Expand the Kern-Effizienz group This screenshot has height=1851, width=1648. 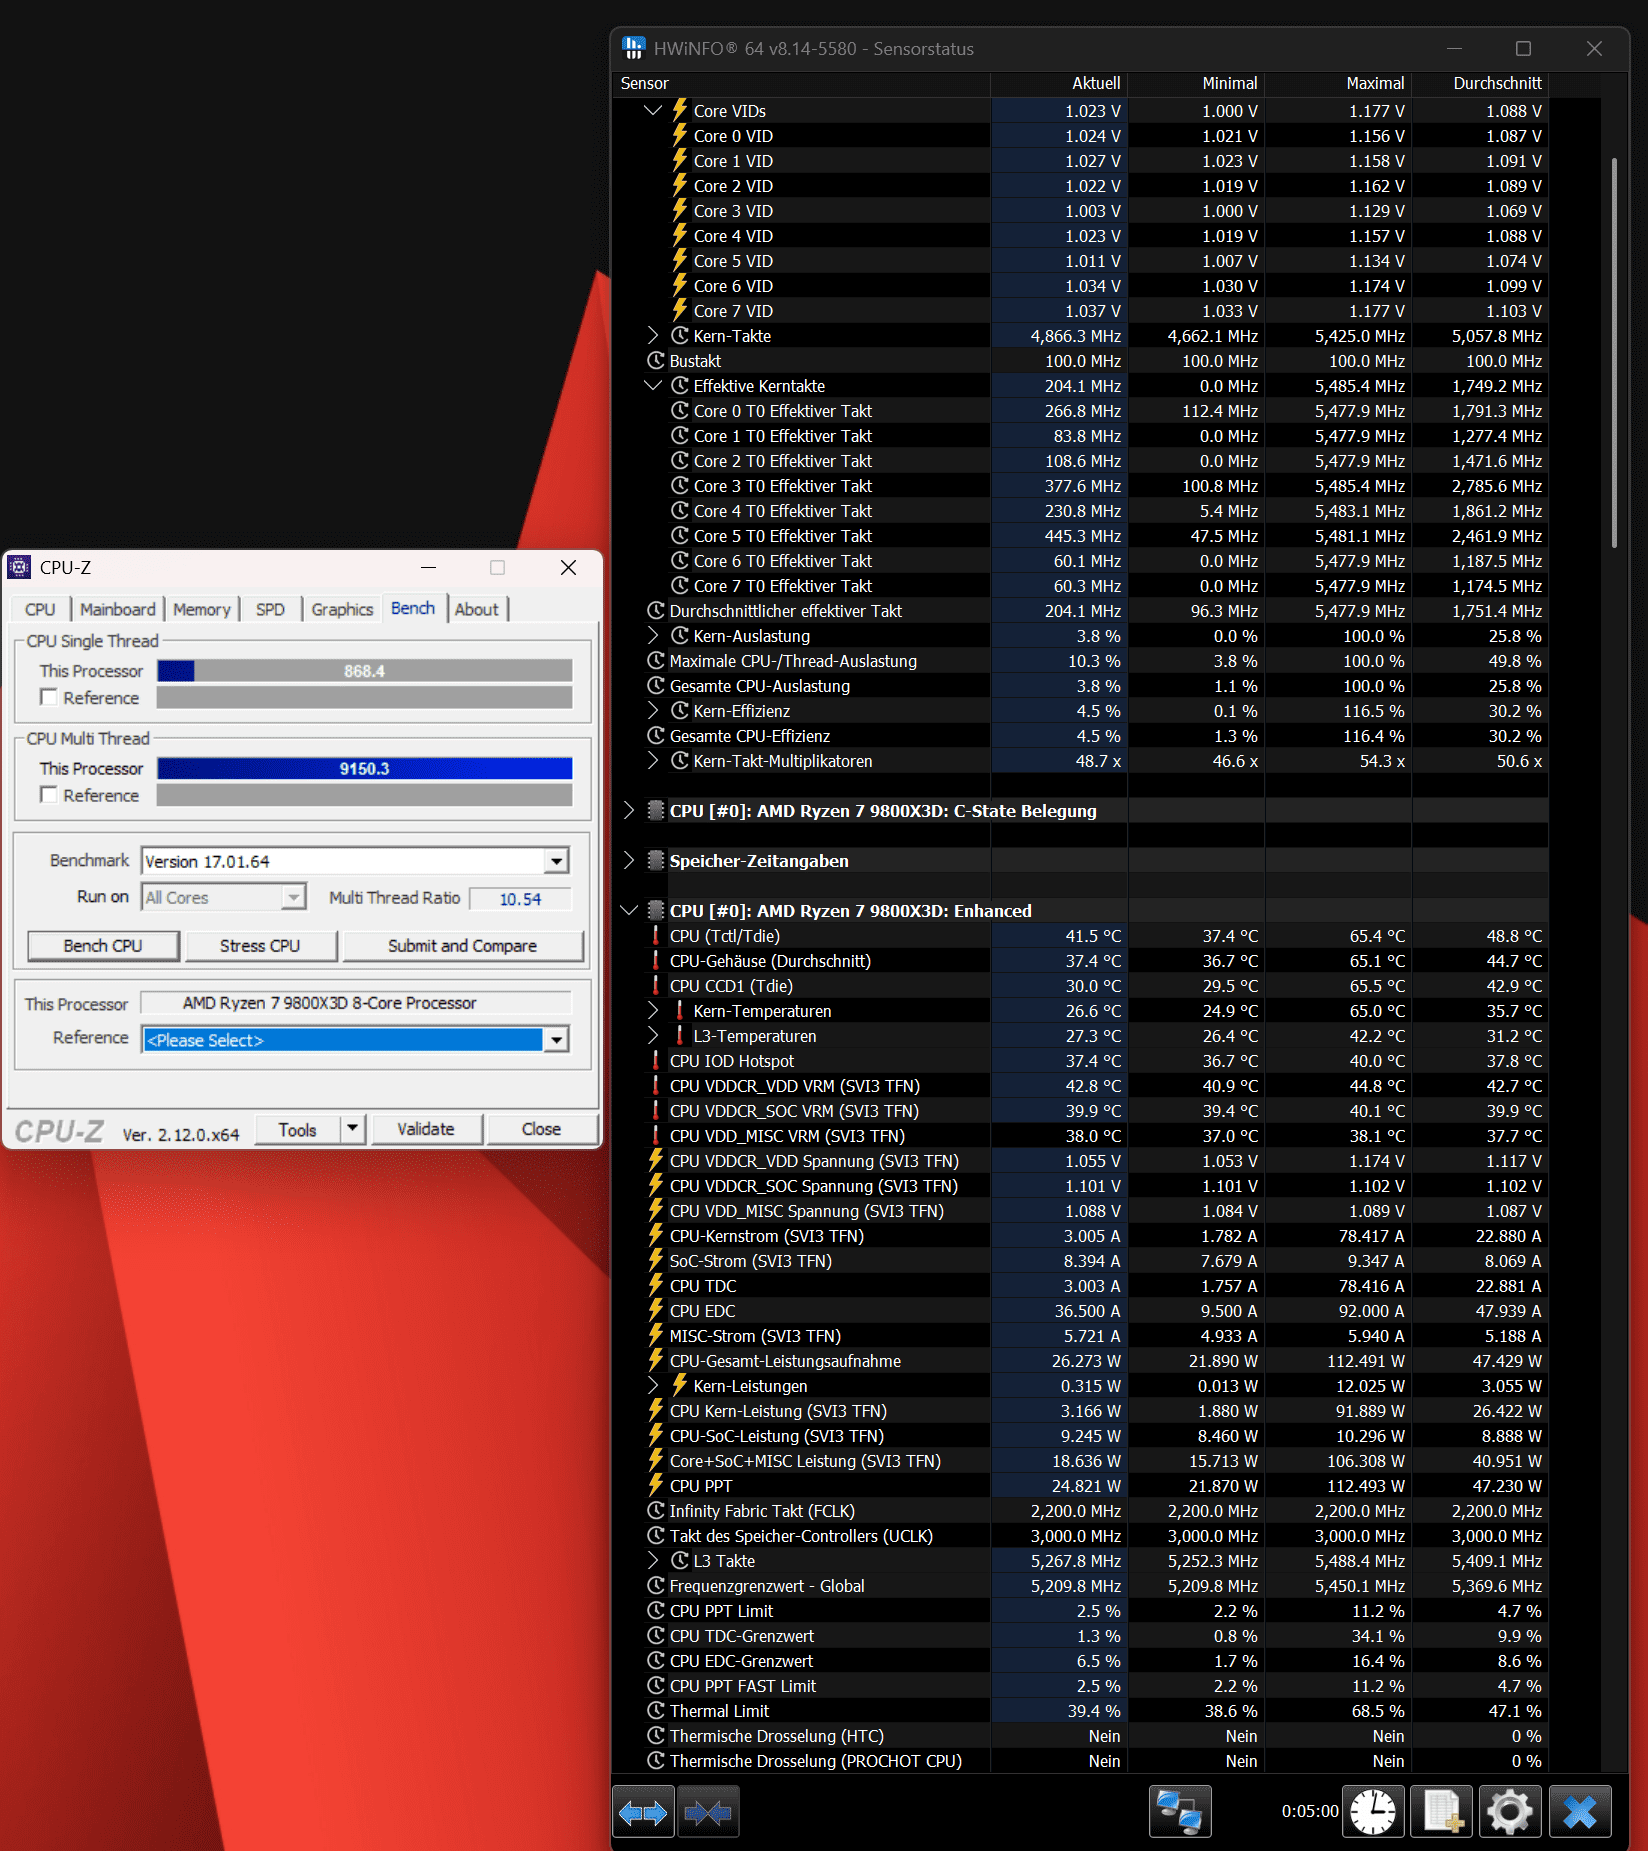(653, 710)
